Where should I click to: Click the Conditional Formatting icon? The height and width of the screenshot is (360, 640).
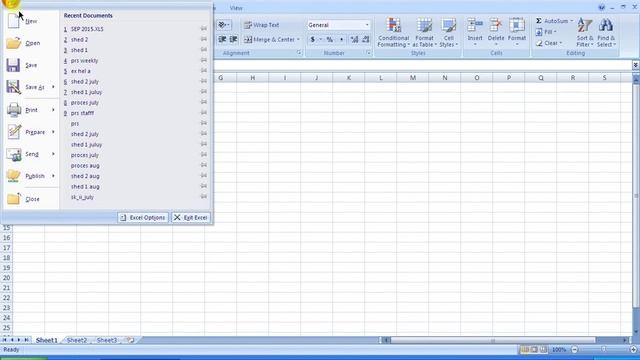point(393,25)
